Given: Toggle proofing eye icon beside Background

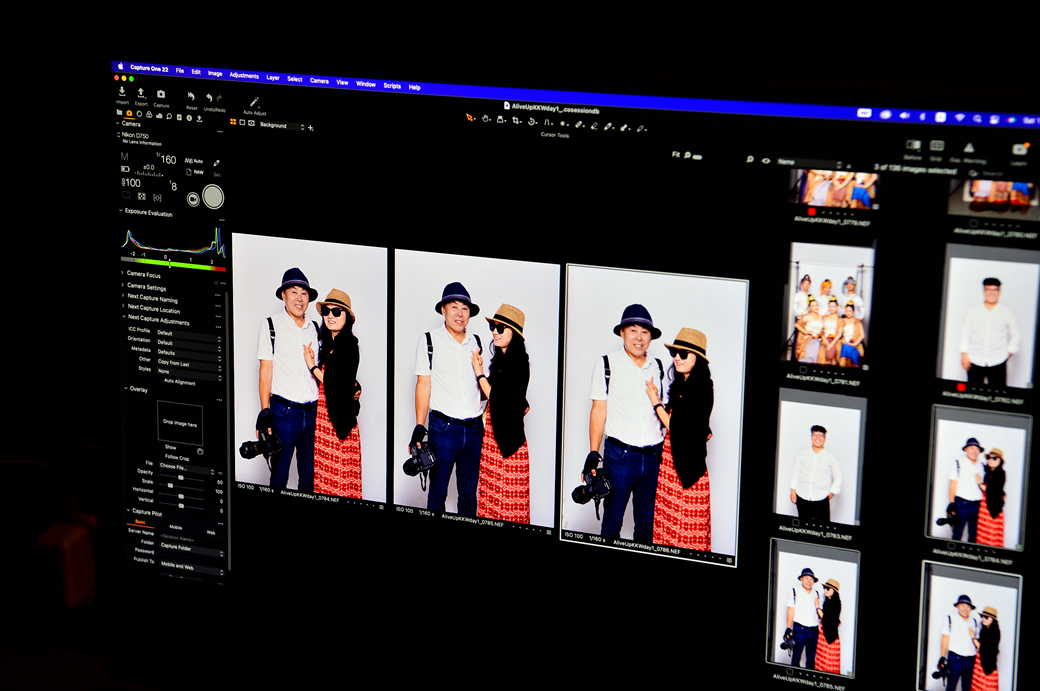Looking at the screenshot, I should 251,123.
